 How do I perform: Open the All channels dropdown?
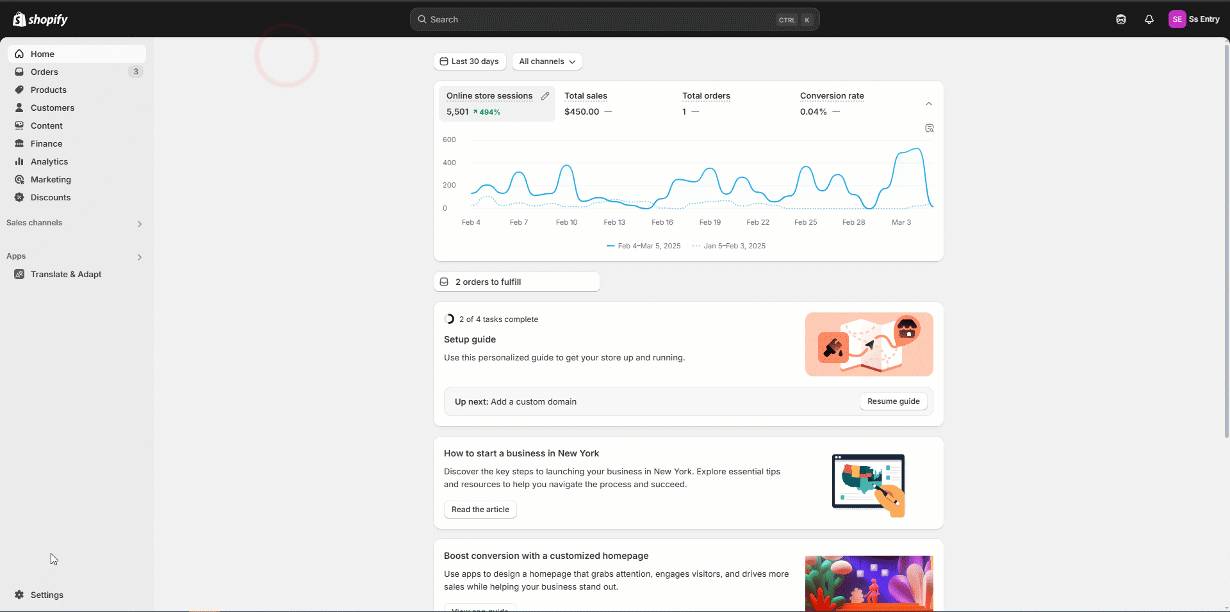coord(547,62)
